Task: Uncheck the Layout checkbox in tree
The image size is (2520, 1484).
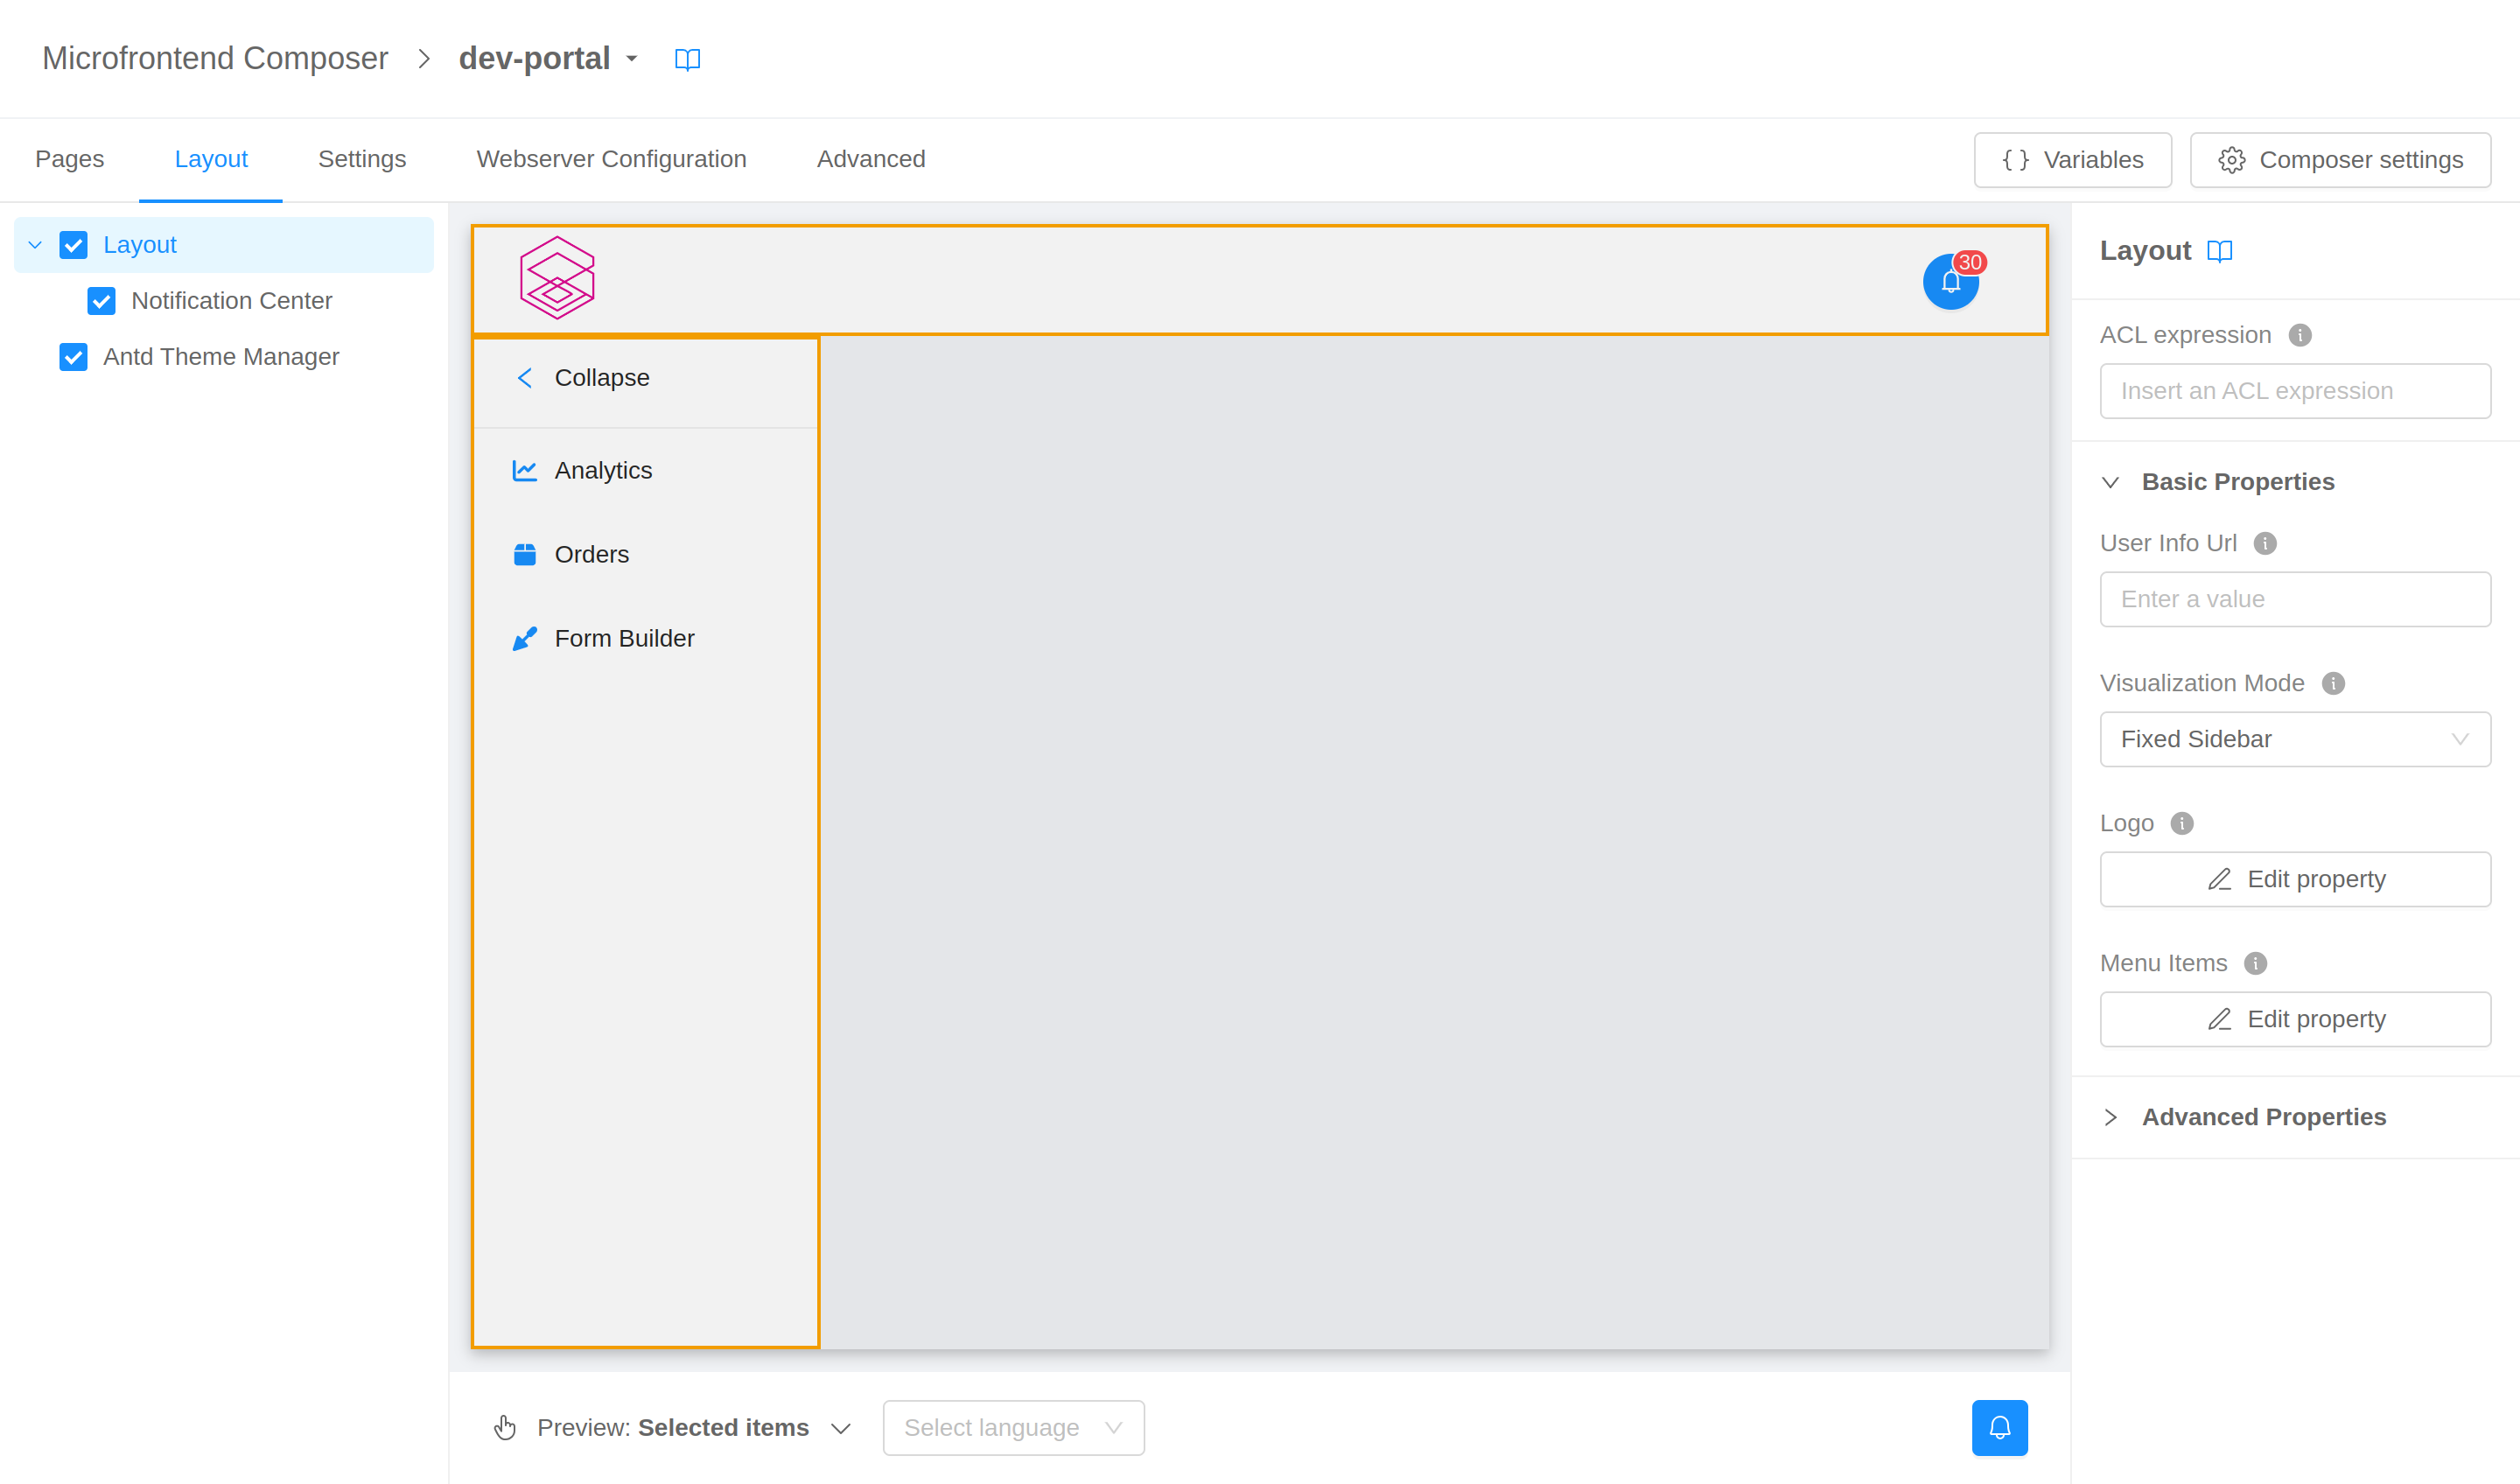Action: (73, 245)
